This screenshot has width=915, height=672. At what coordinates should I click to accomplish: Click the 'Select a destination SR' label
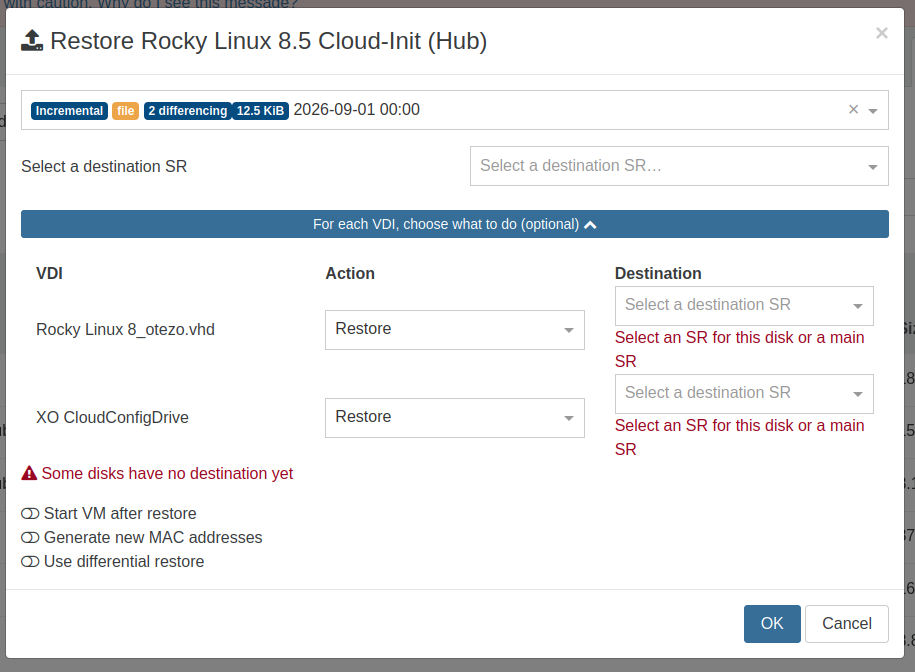[x=104, y=166]
